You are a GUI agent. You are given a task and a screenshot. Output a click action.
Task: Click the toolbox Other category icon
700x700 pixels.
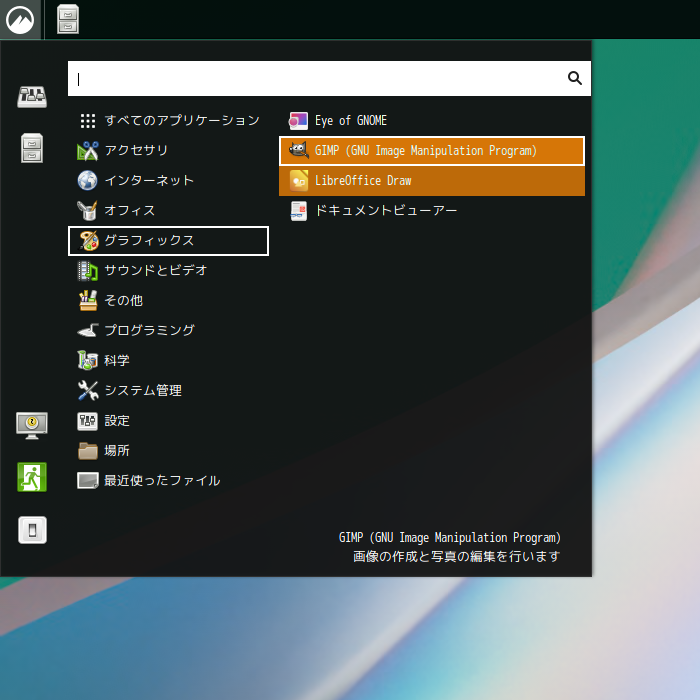point(88,300)
